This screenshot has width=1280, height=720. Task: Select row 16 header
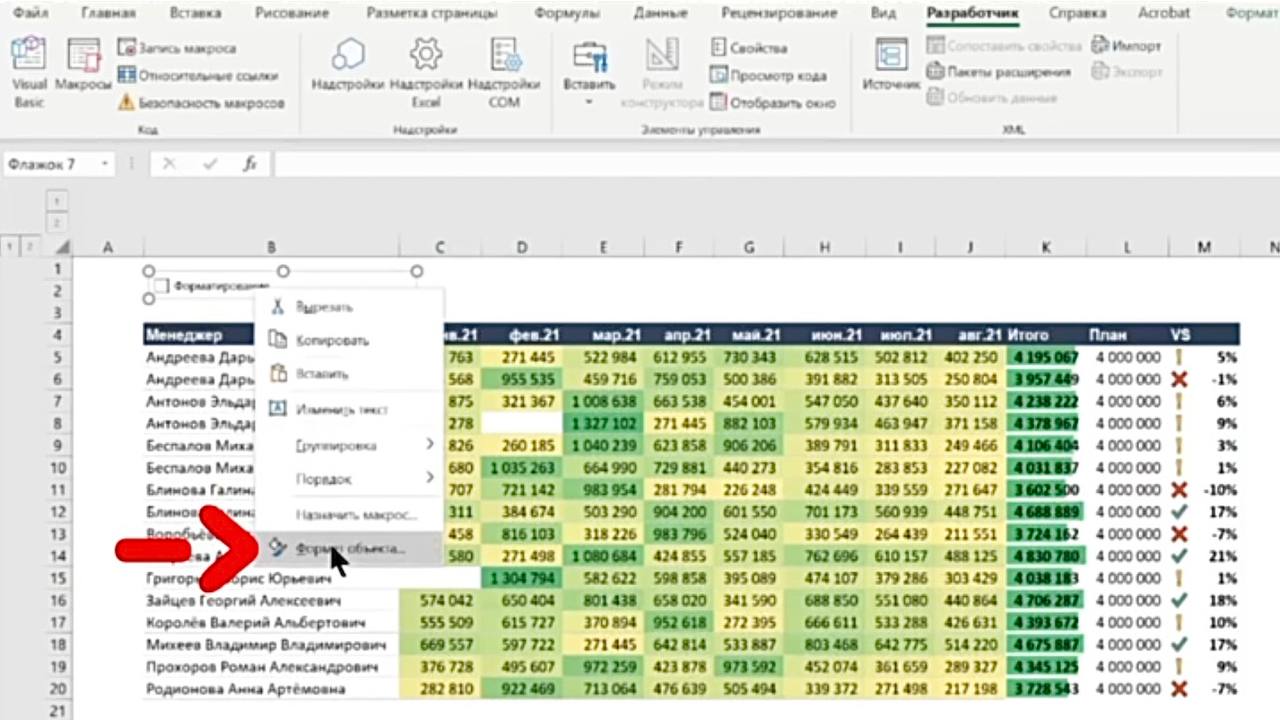[57, 600]
